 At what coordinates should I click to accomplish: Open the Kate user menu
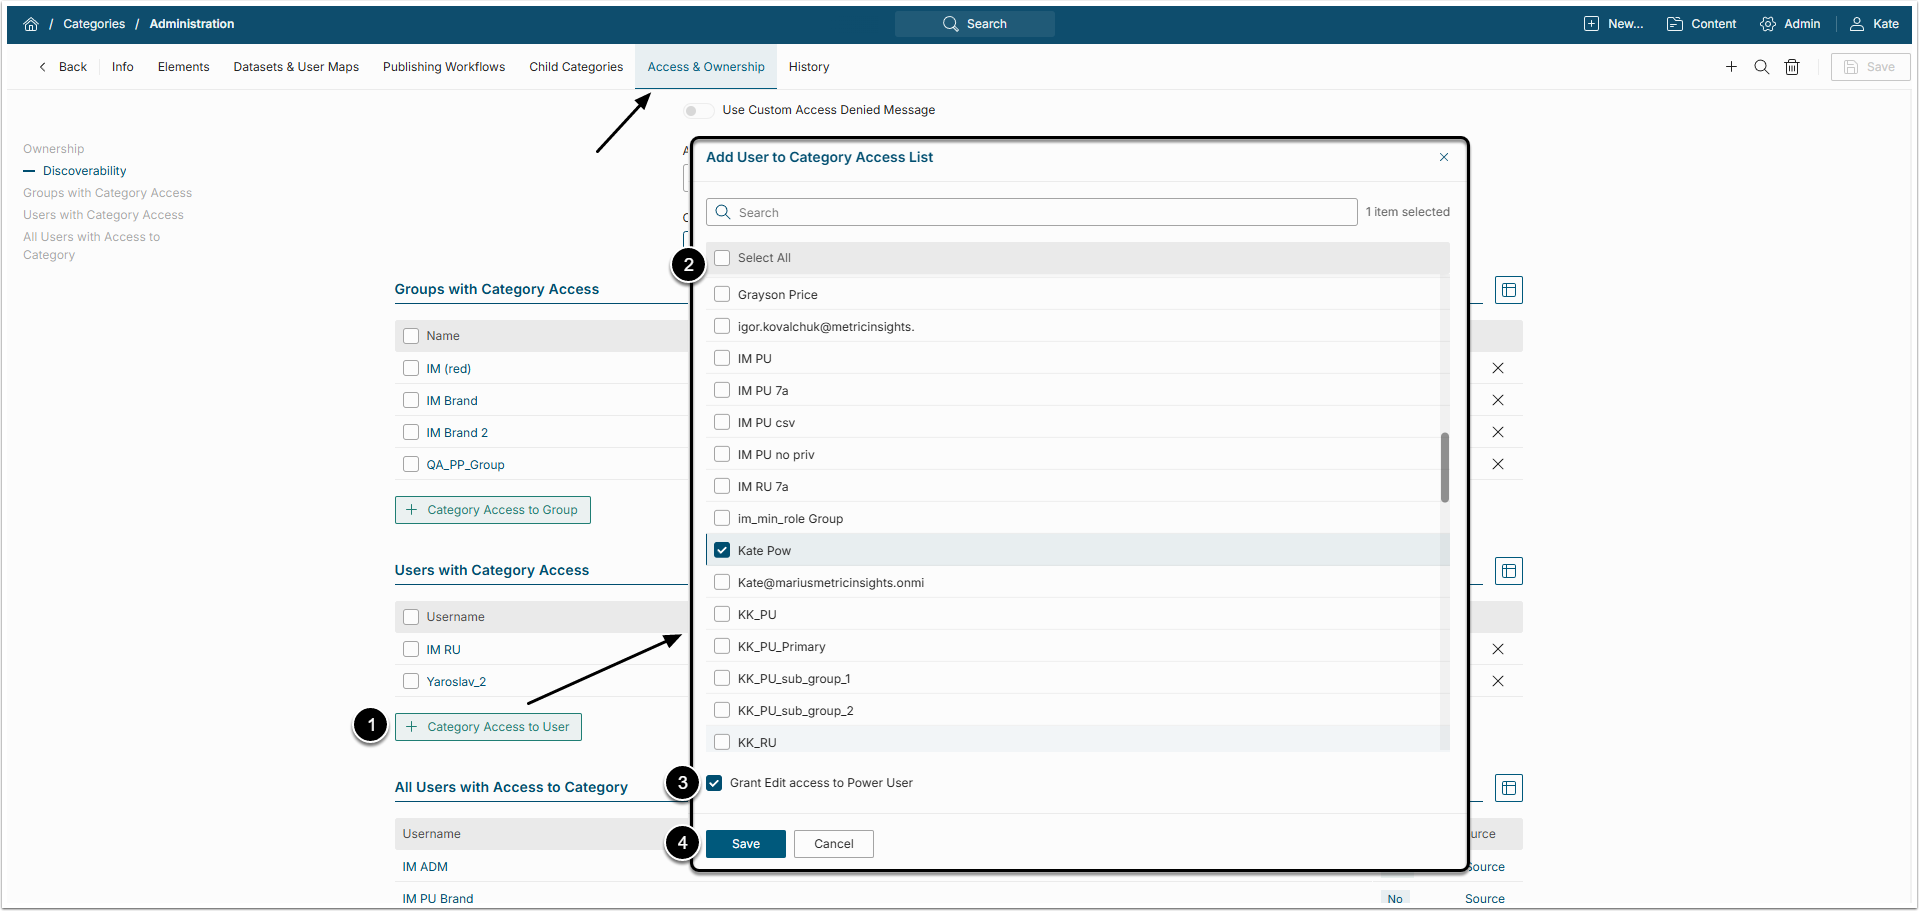coord(1874,24)
